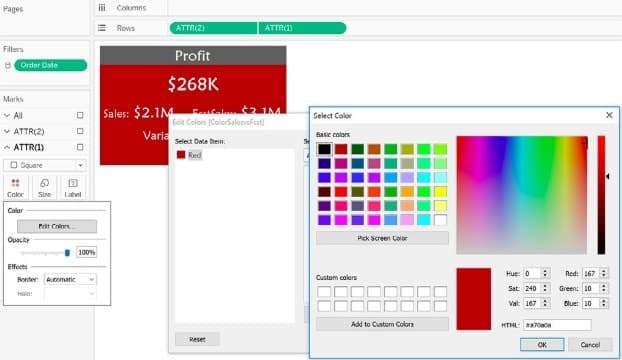Click Pick Screen Color button
Image resolution: width=622 pixels, height=360 pixels.
click(382, 238)
